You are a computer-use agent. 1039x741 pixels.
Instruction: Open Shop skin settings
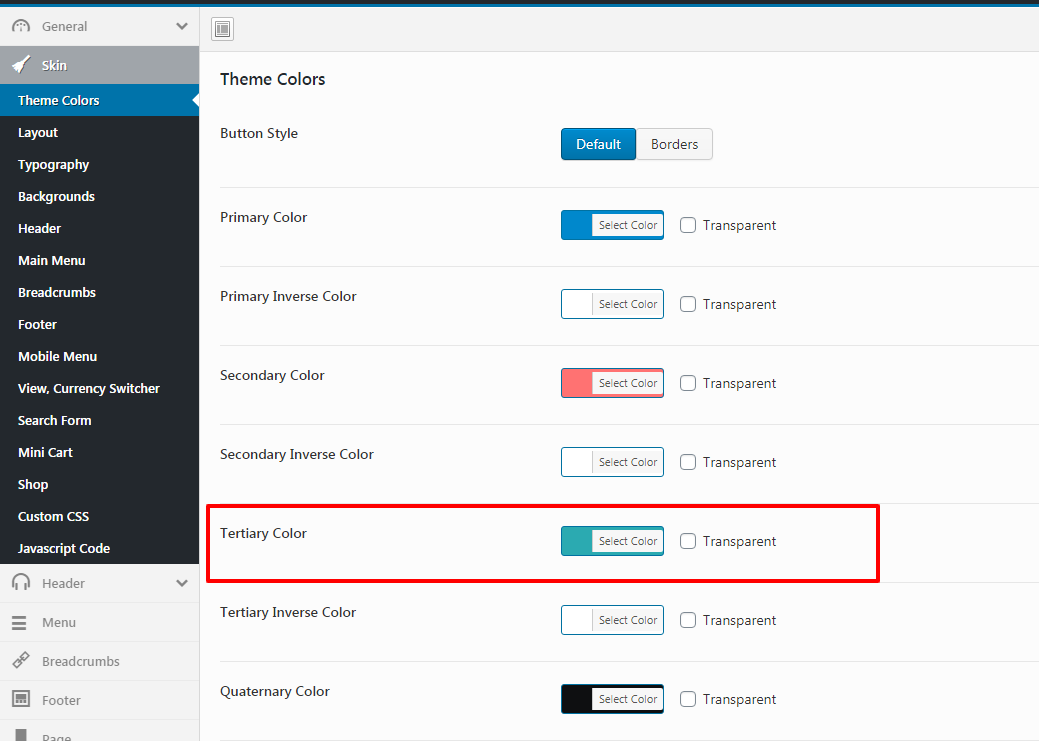click(x=99, y=484)
